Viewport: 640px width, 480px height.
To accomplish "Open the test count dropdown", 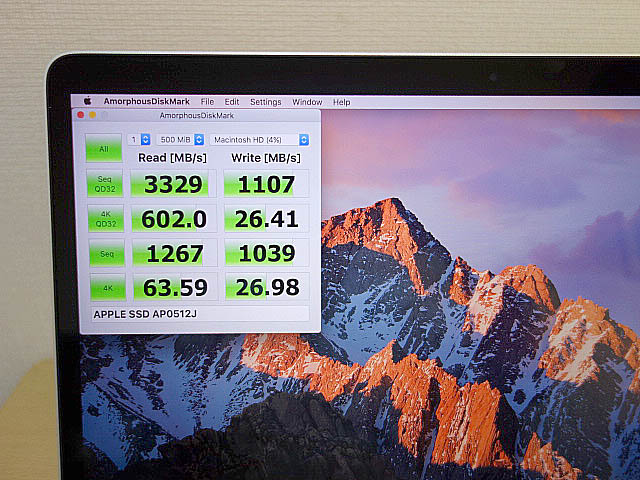I will 139,139.
